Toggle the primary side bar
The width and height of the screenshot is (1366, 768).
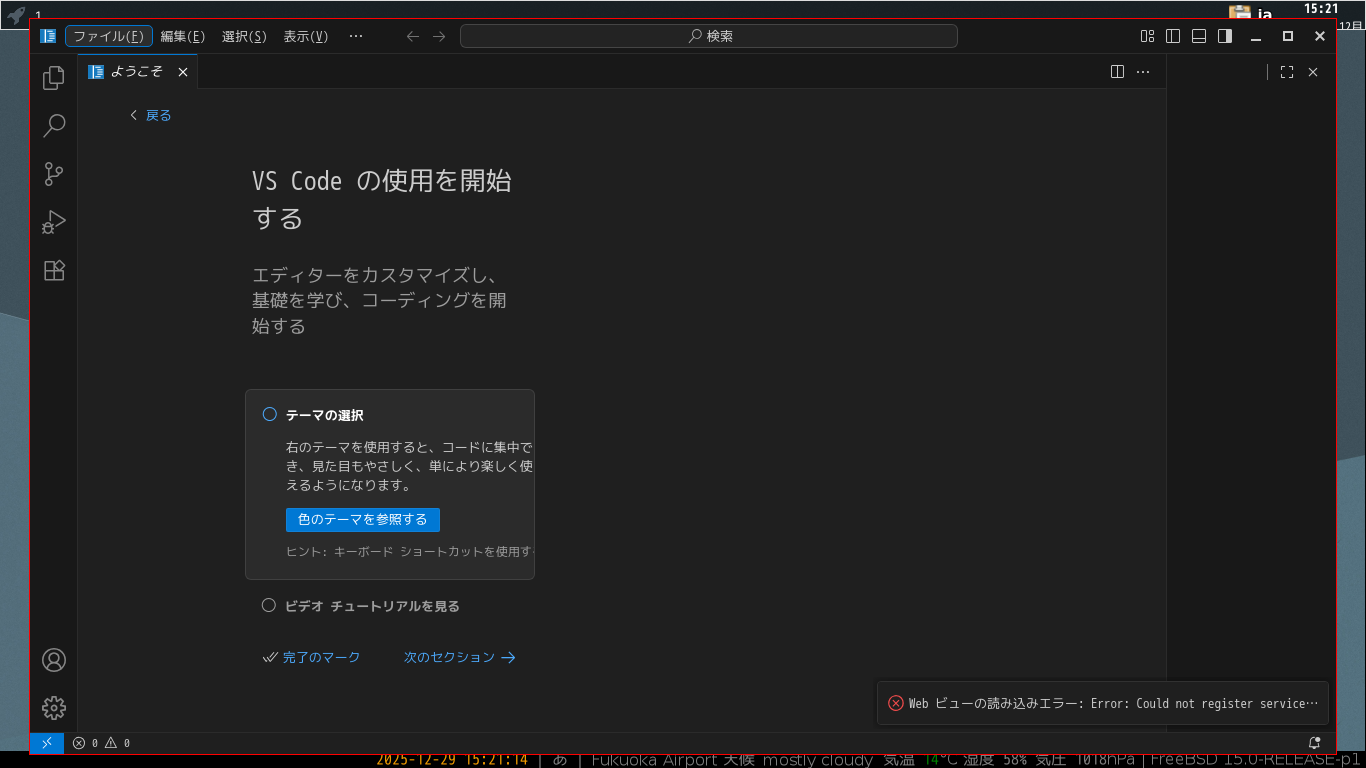pyautogui.click(x=1173, y=36)
